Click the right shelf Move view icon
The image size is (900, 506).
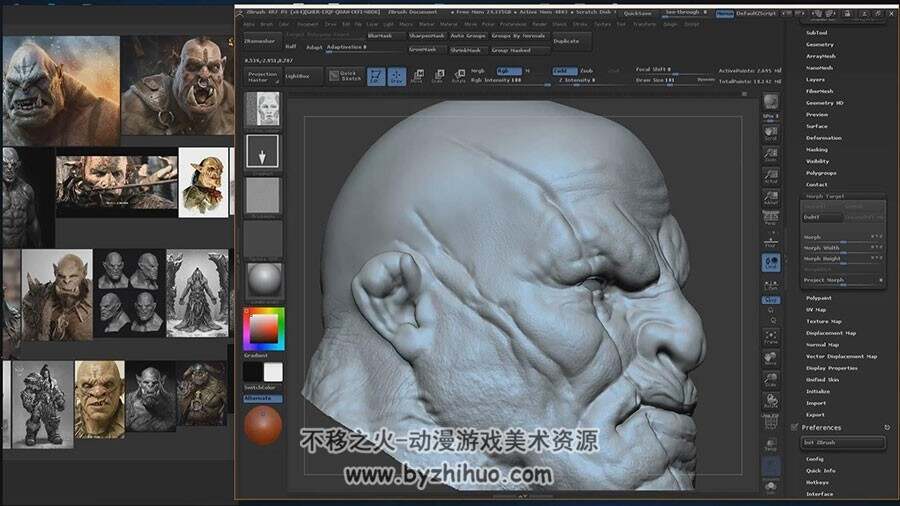(x=771, y=359)
